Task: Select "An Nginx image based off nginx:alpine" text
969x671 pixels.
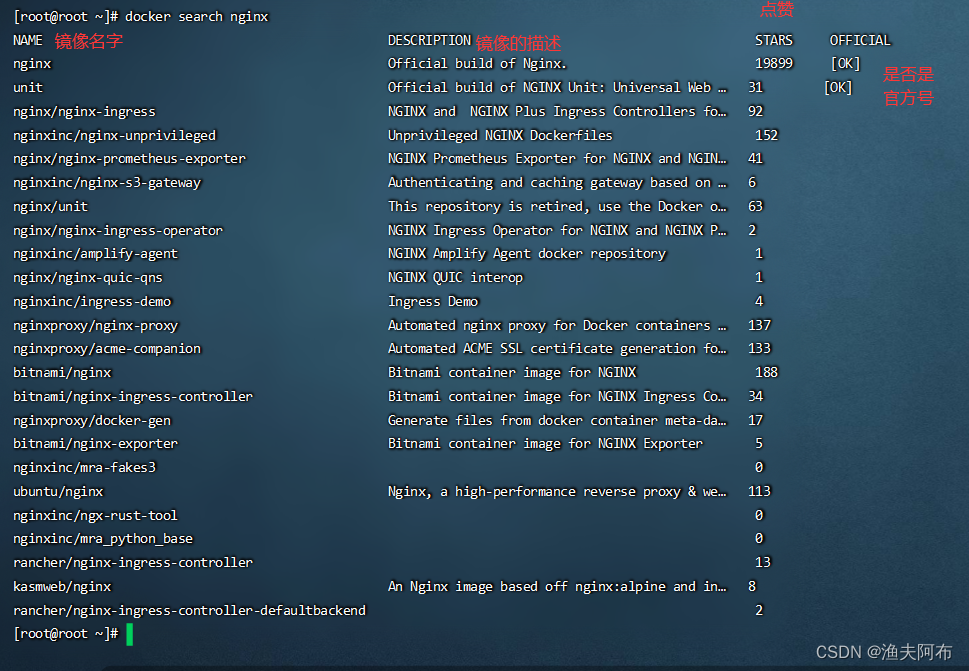Action: [x=557, y=587]
